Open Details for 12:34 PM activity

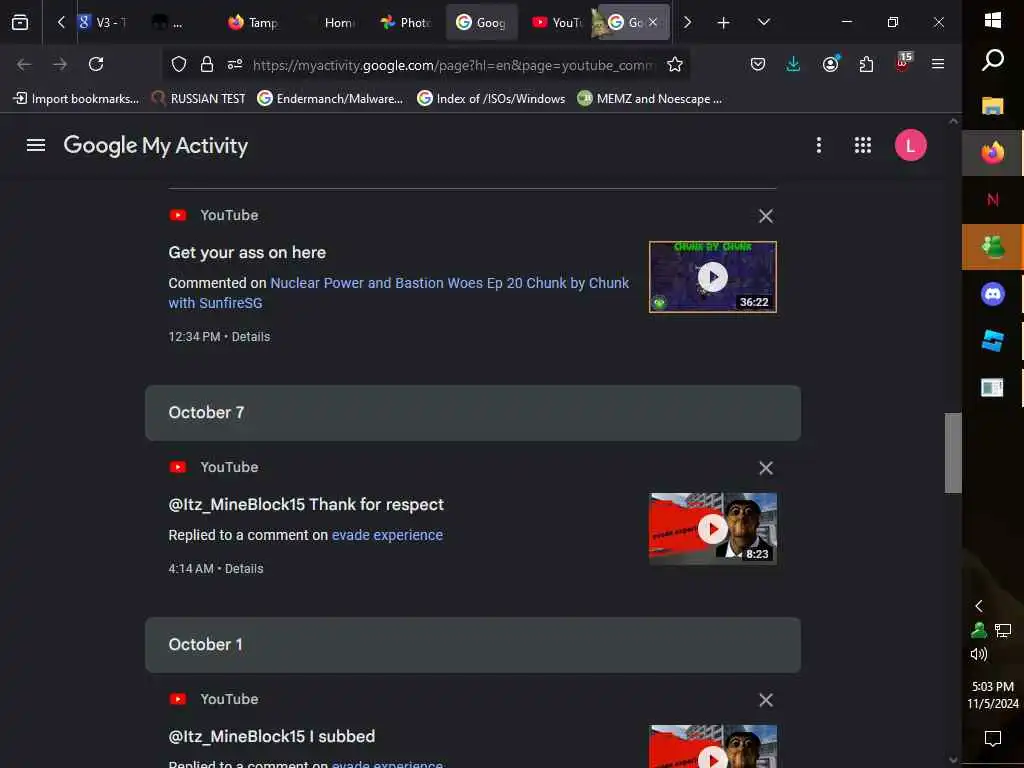pyautogui.click(x=251, y=337)
